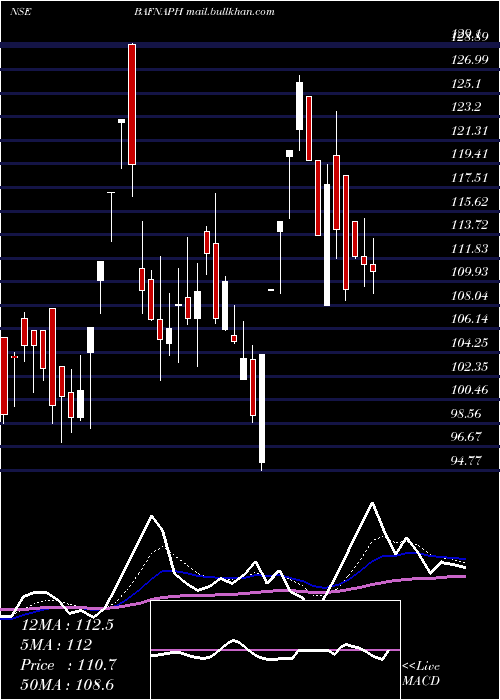Click the 102.35 price axis label
500x700 pixels.
click(x=469, y=367)
